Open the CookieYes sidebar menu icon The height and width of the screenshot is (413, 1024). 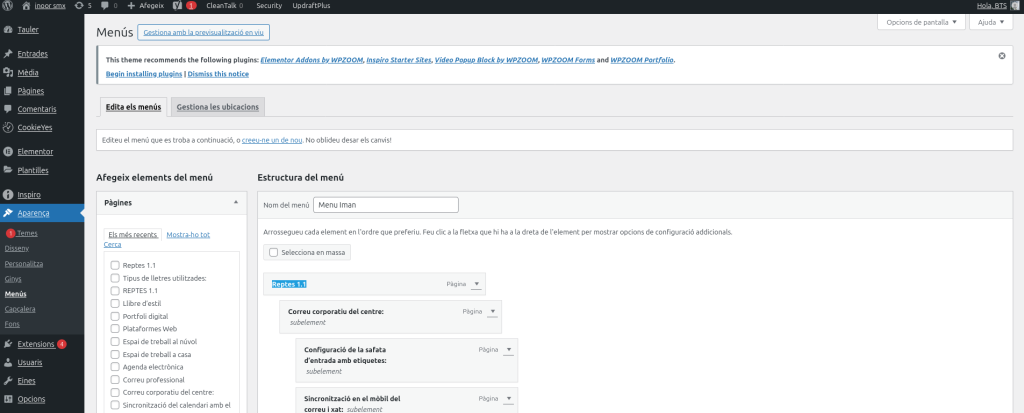(x=8, y=127)
